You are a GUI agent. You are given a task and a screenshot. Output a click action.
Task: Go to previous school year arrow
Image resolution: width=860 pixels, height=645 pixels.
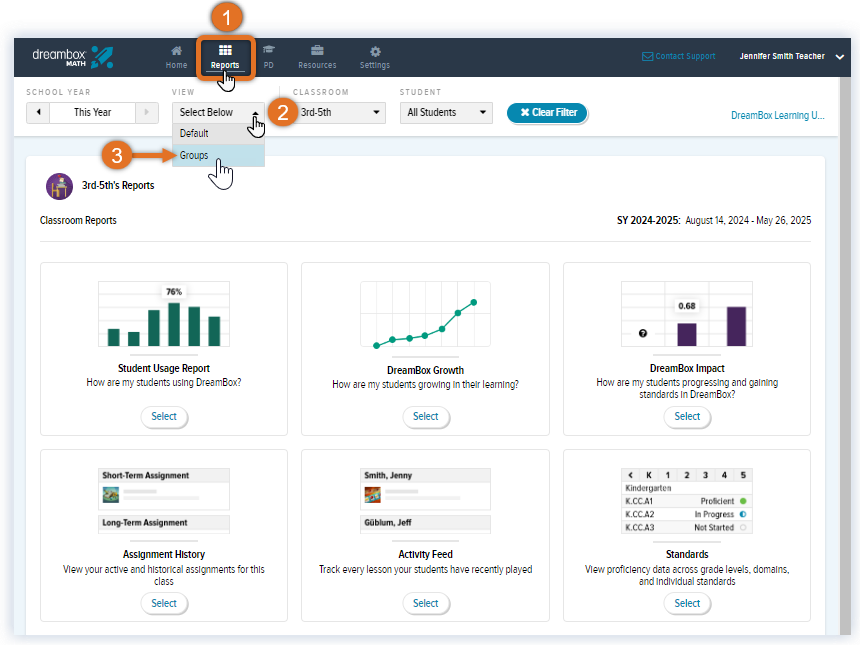point(38,112)
